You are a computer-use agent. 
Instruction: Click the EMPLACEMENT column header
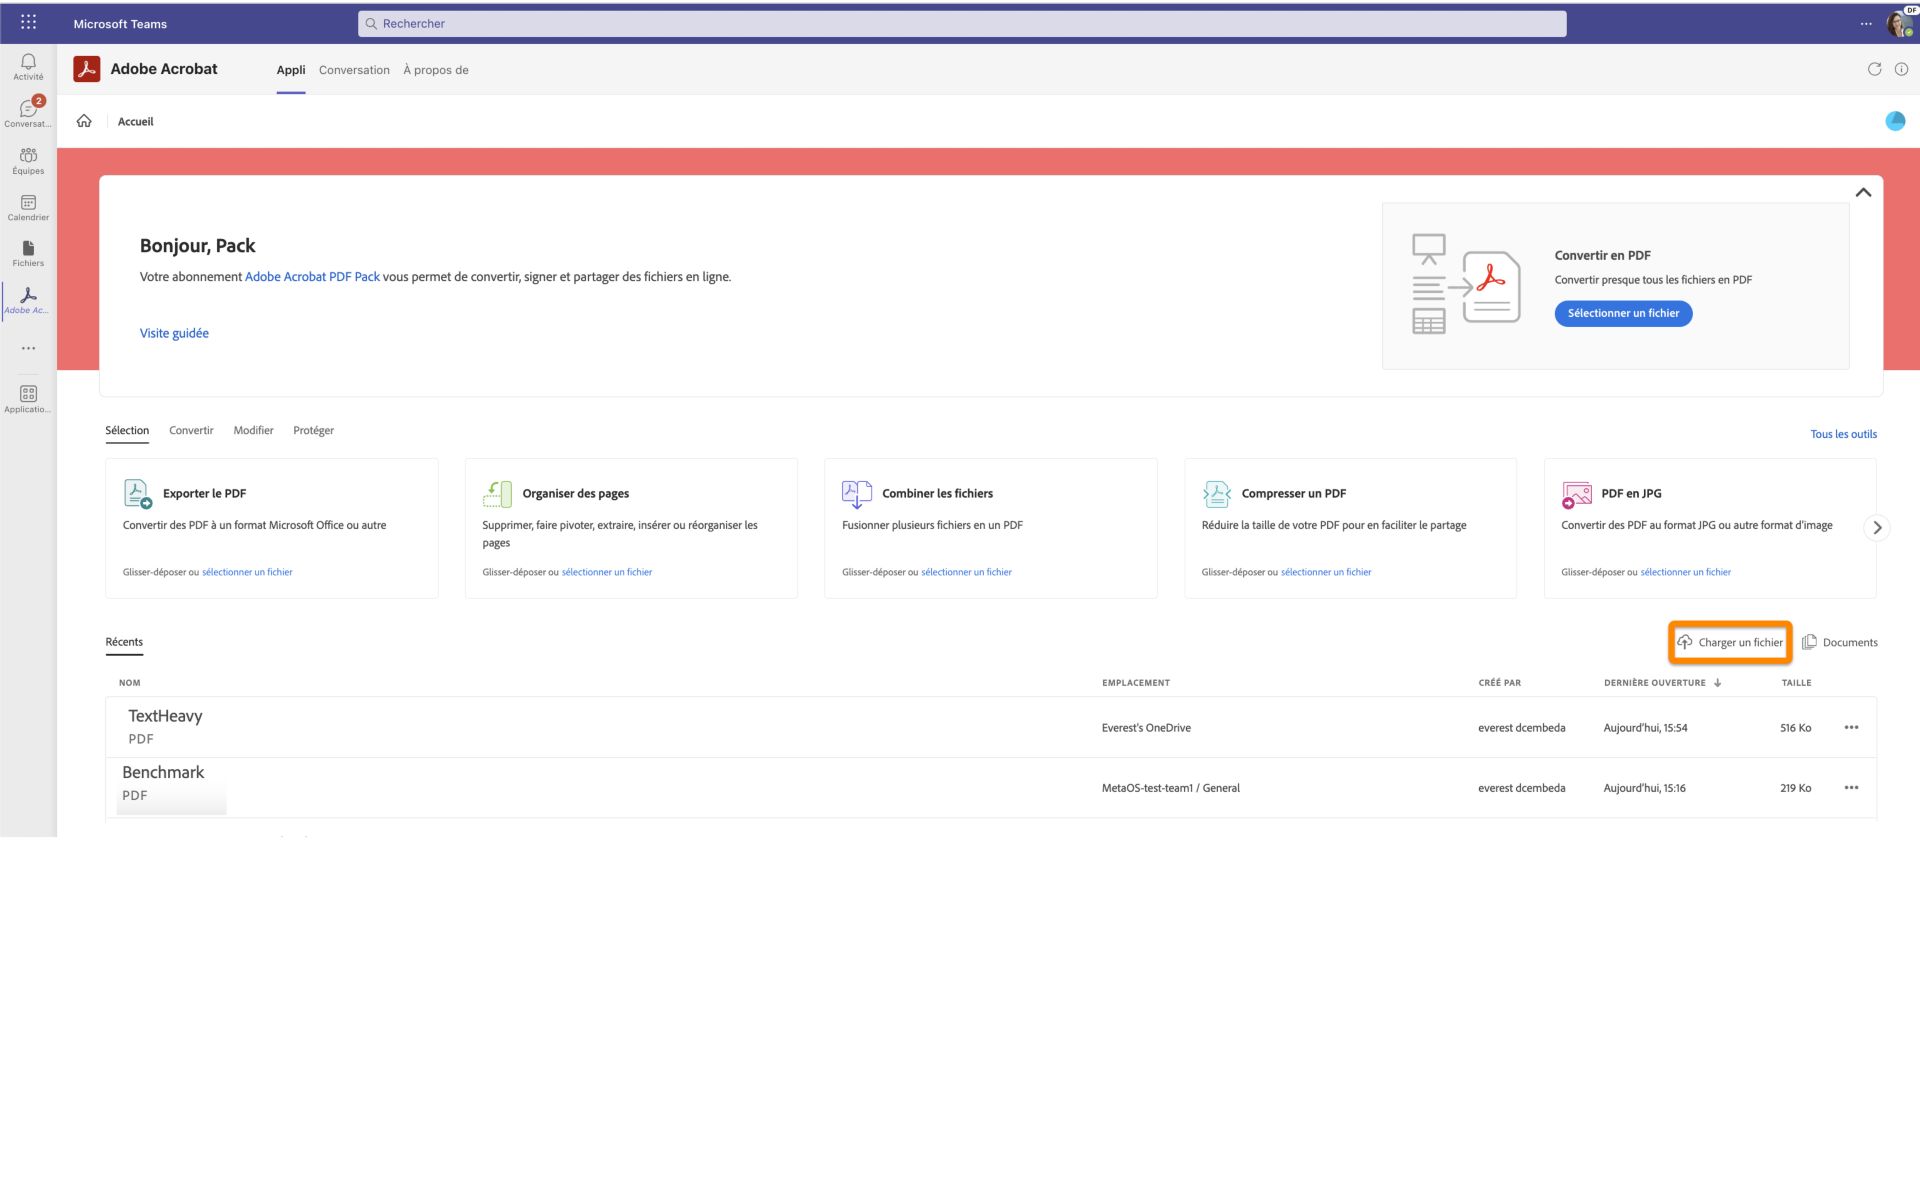click(x=1136, y=683)
